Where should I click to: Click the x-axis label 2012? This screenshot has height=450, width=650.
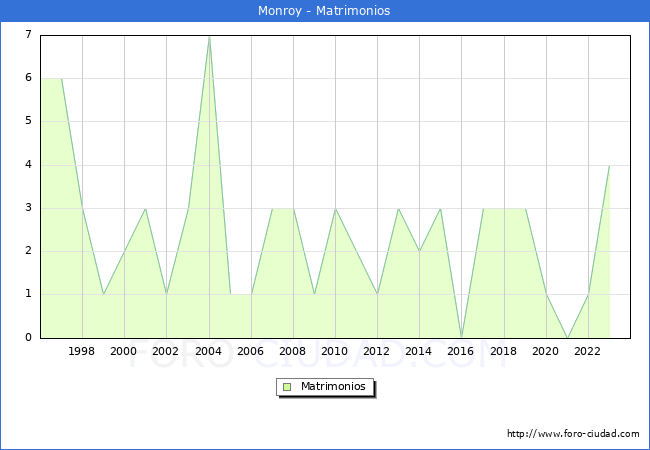pyautogui.click(x=376, y=351)
